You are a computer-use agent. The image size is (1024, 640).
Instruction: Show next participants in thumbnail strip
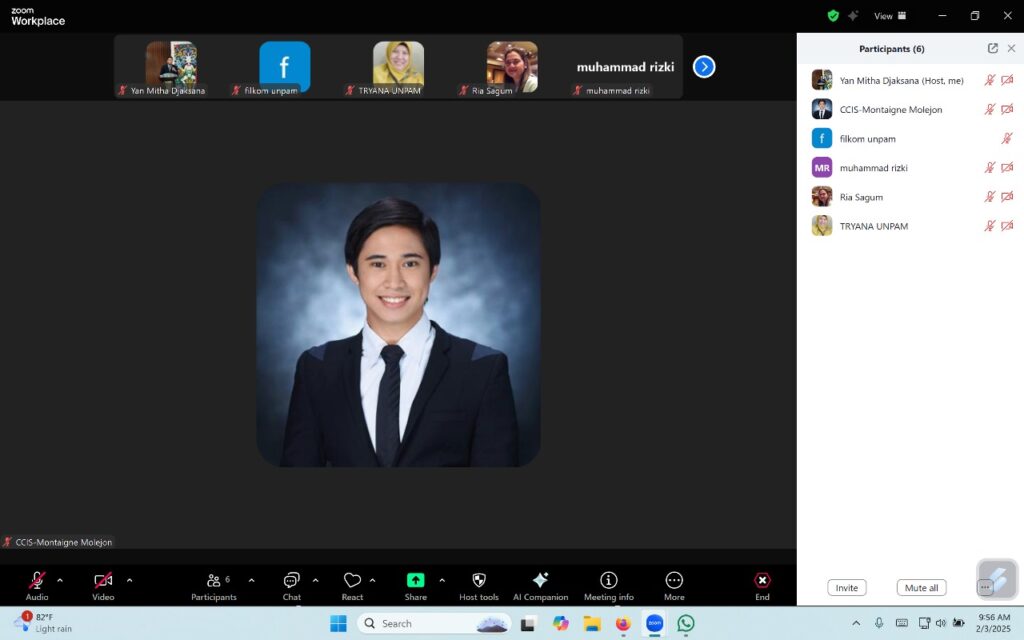coord(704,67)
